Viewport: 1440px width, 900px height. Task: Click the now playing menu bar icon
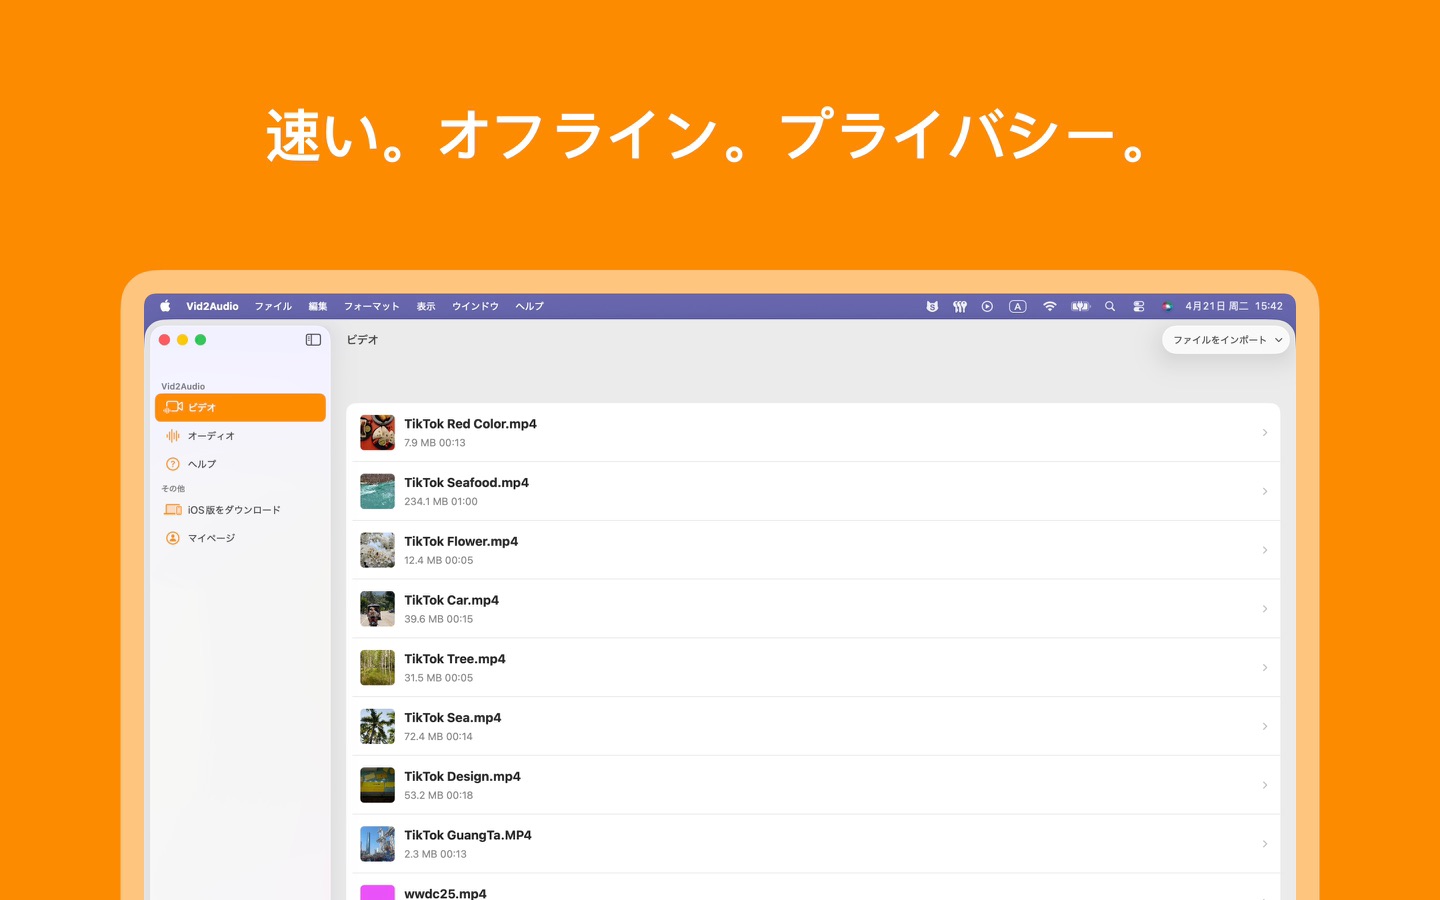[987, 307]
